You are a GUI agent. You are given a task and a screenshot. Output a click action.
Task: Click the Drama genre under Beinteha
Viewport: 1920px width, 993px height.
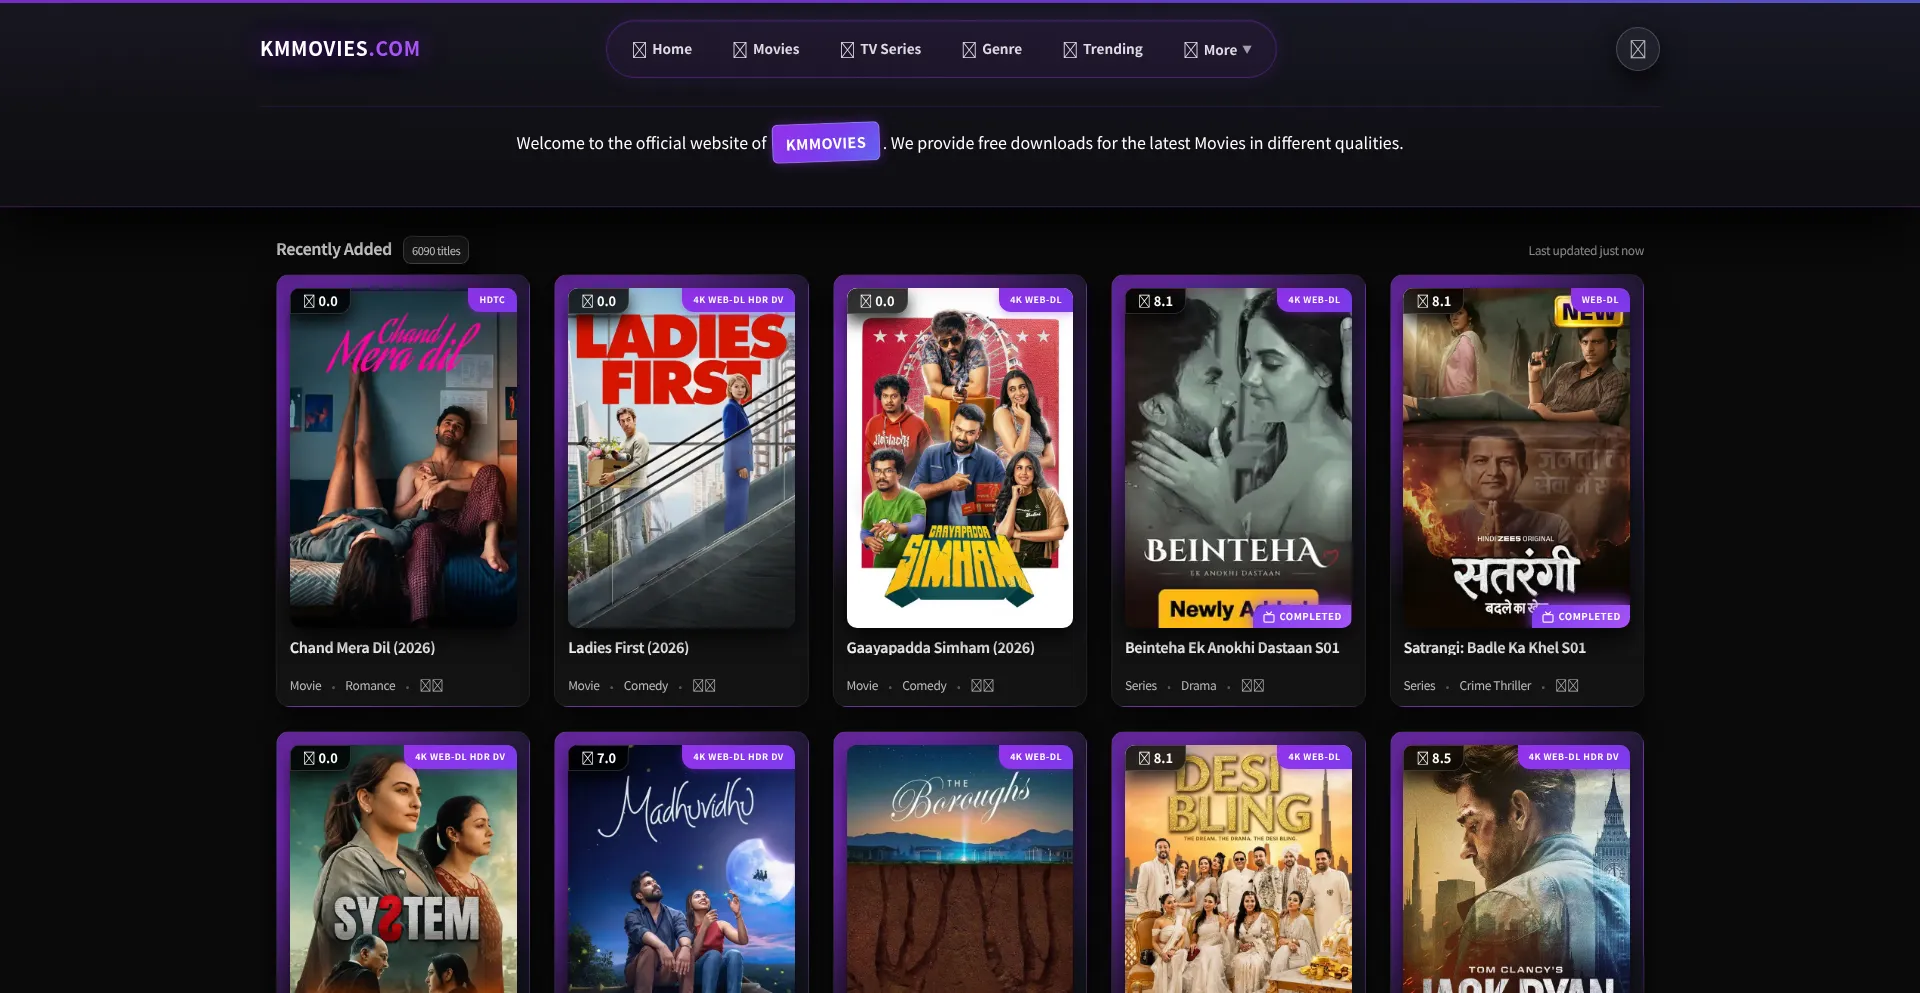coord(1198,686)
